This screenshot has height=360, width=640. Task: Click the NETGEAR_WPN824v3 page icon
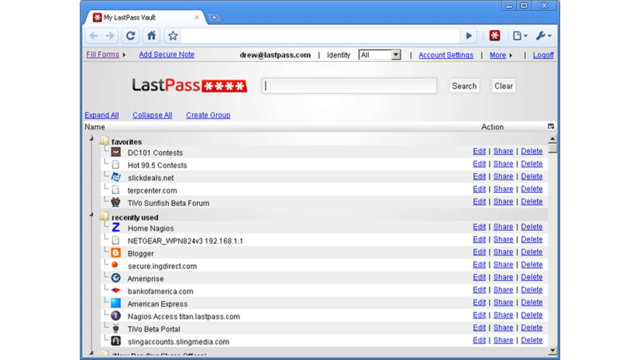pos(116,240)
